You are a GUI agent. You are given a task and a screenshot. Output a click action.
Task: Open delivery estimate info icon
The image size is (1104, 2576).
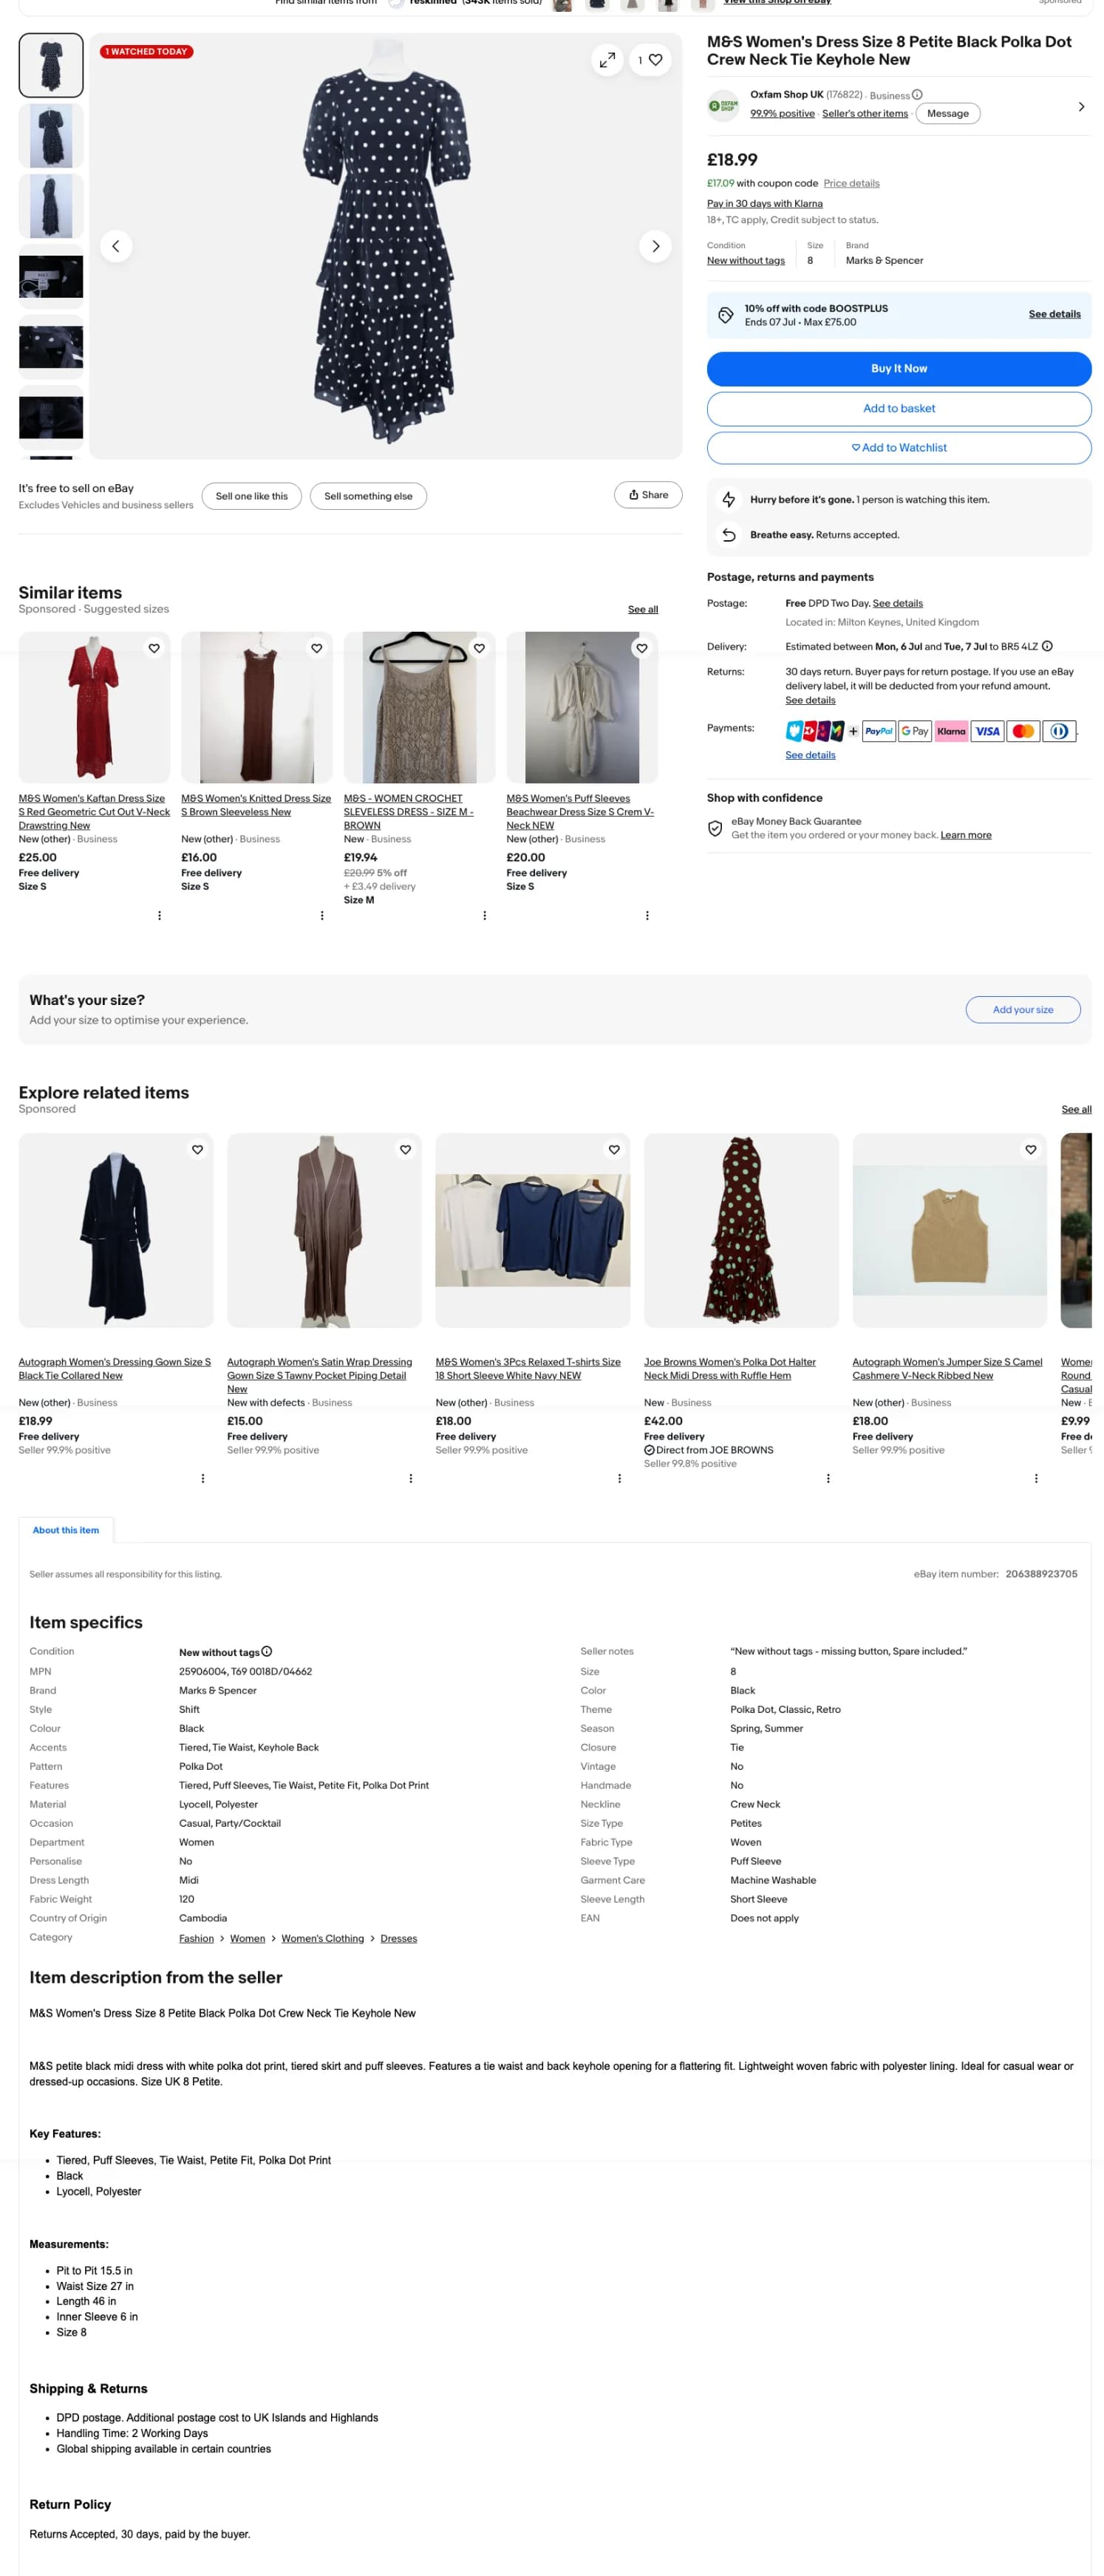pos(1047,646)
